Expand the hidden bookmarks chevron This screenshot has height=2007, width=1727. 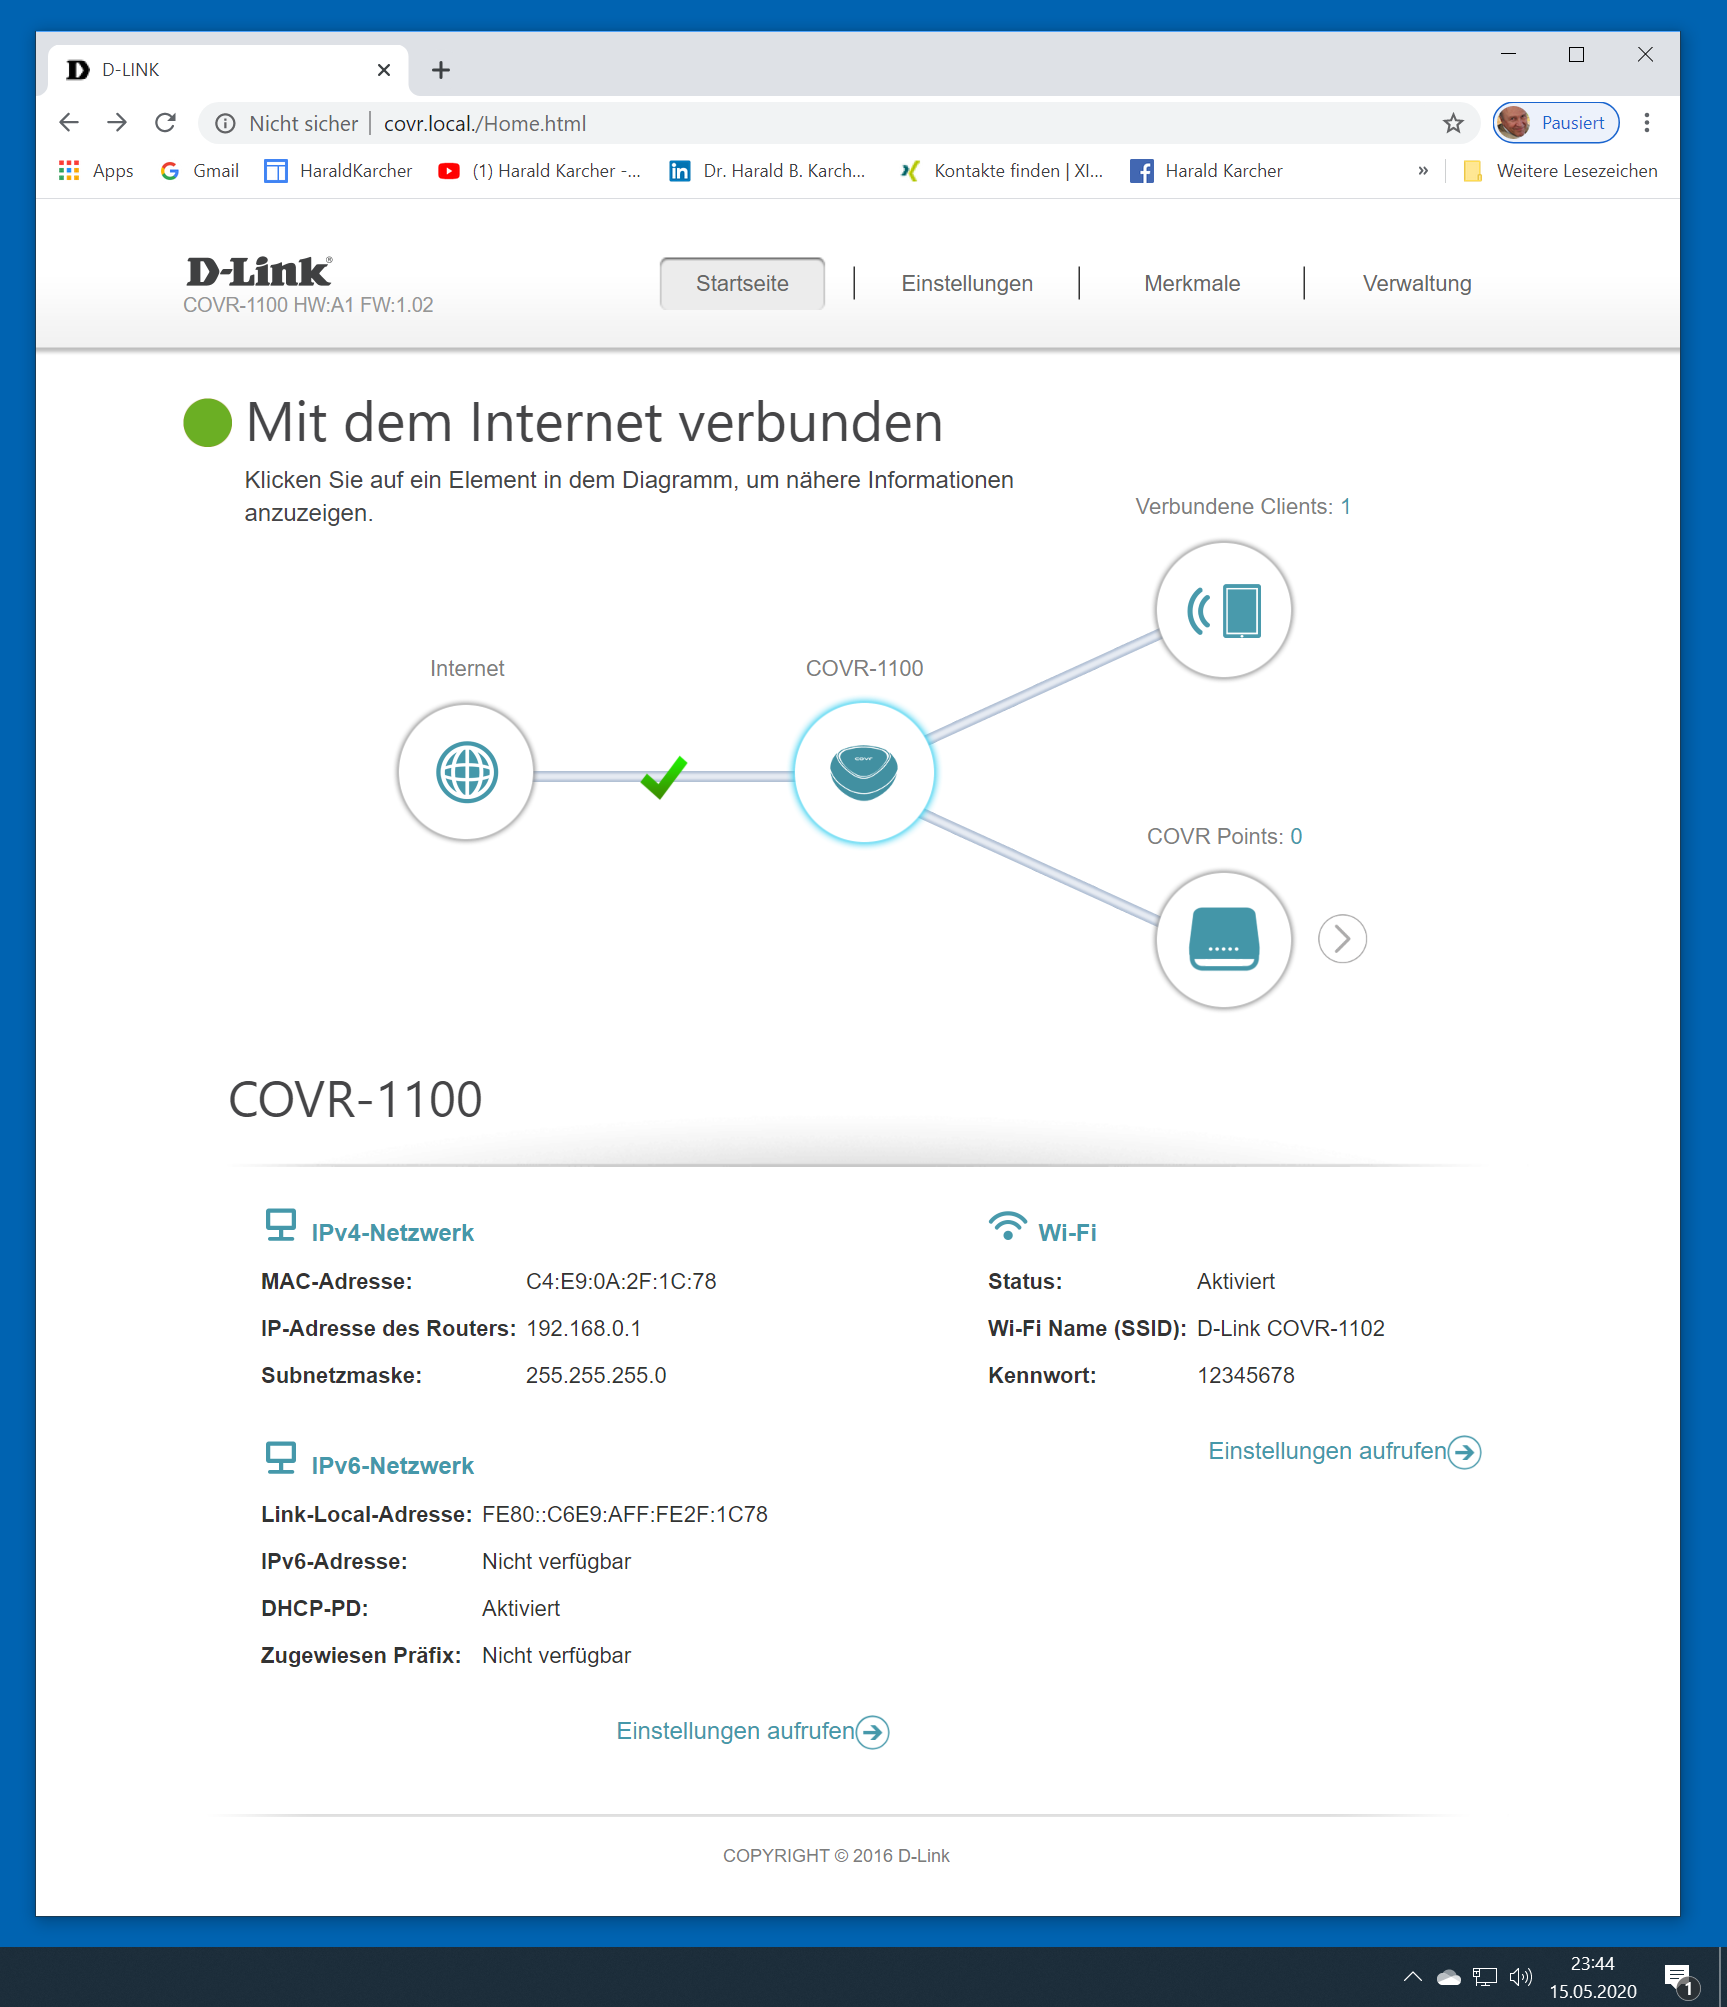click(x=1423, y=171)
